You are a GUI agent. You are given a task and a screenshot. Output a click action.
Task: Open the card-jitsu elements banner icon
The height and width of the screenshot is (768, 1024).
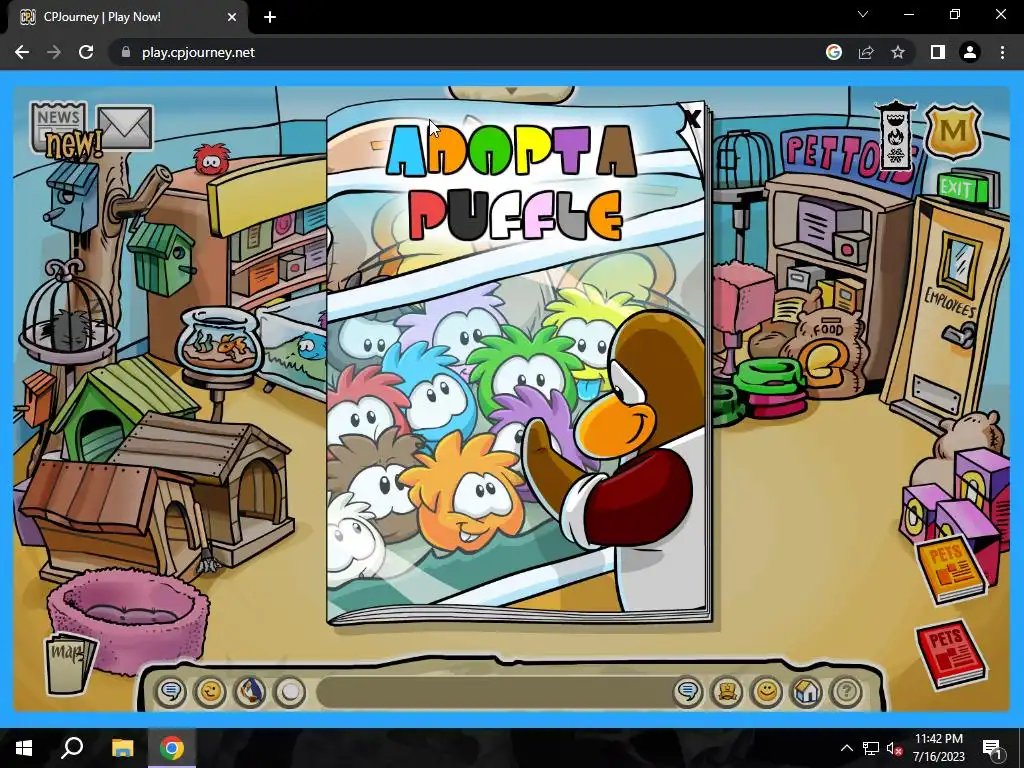coord(895,136)
